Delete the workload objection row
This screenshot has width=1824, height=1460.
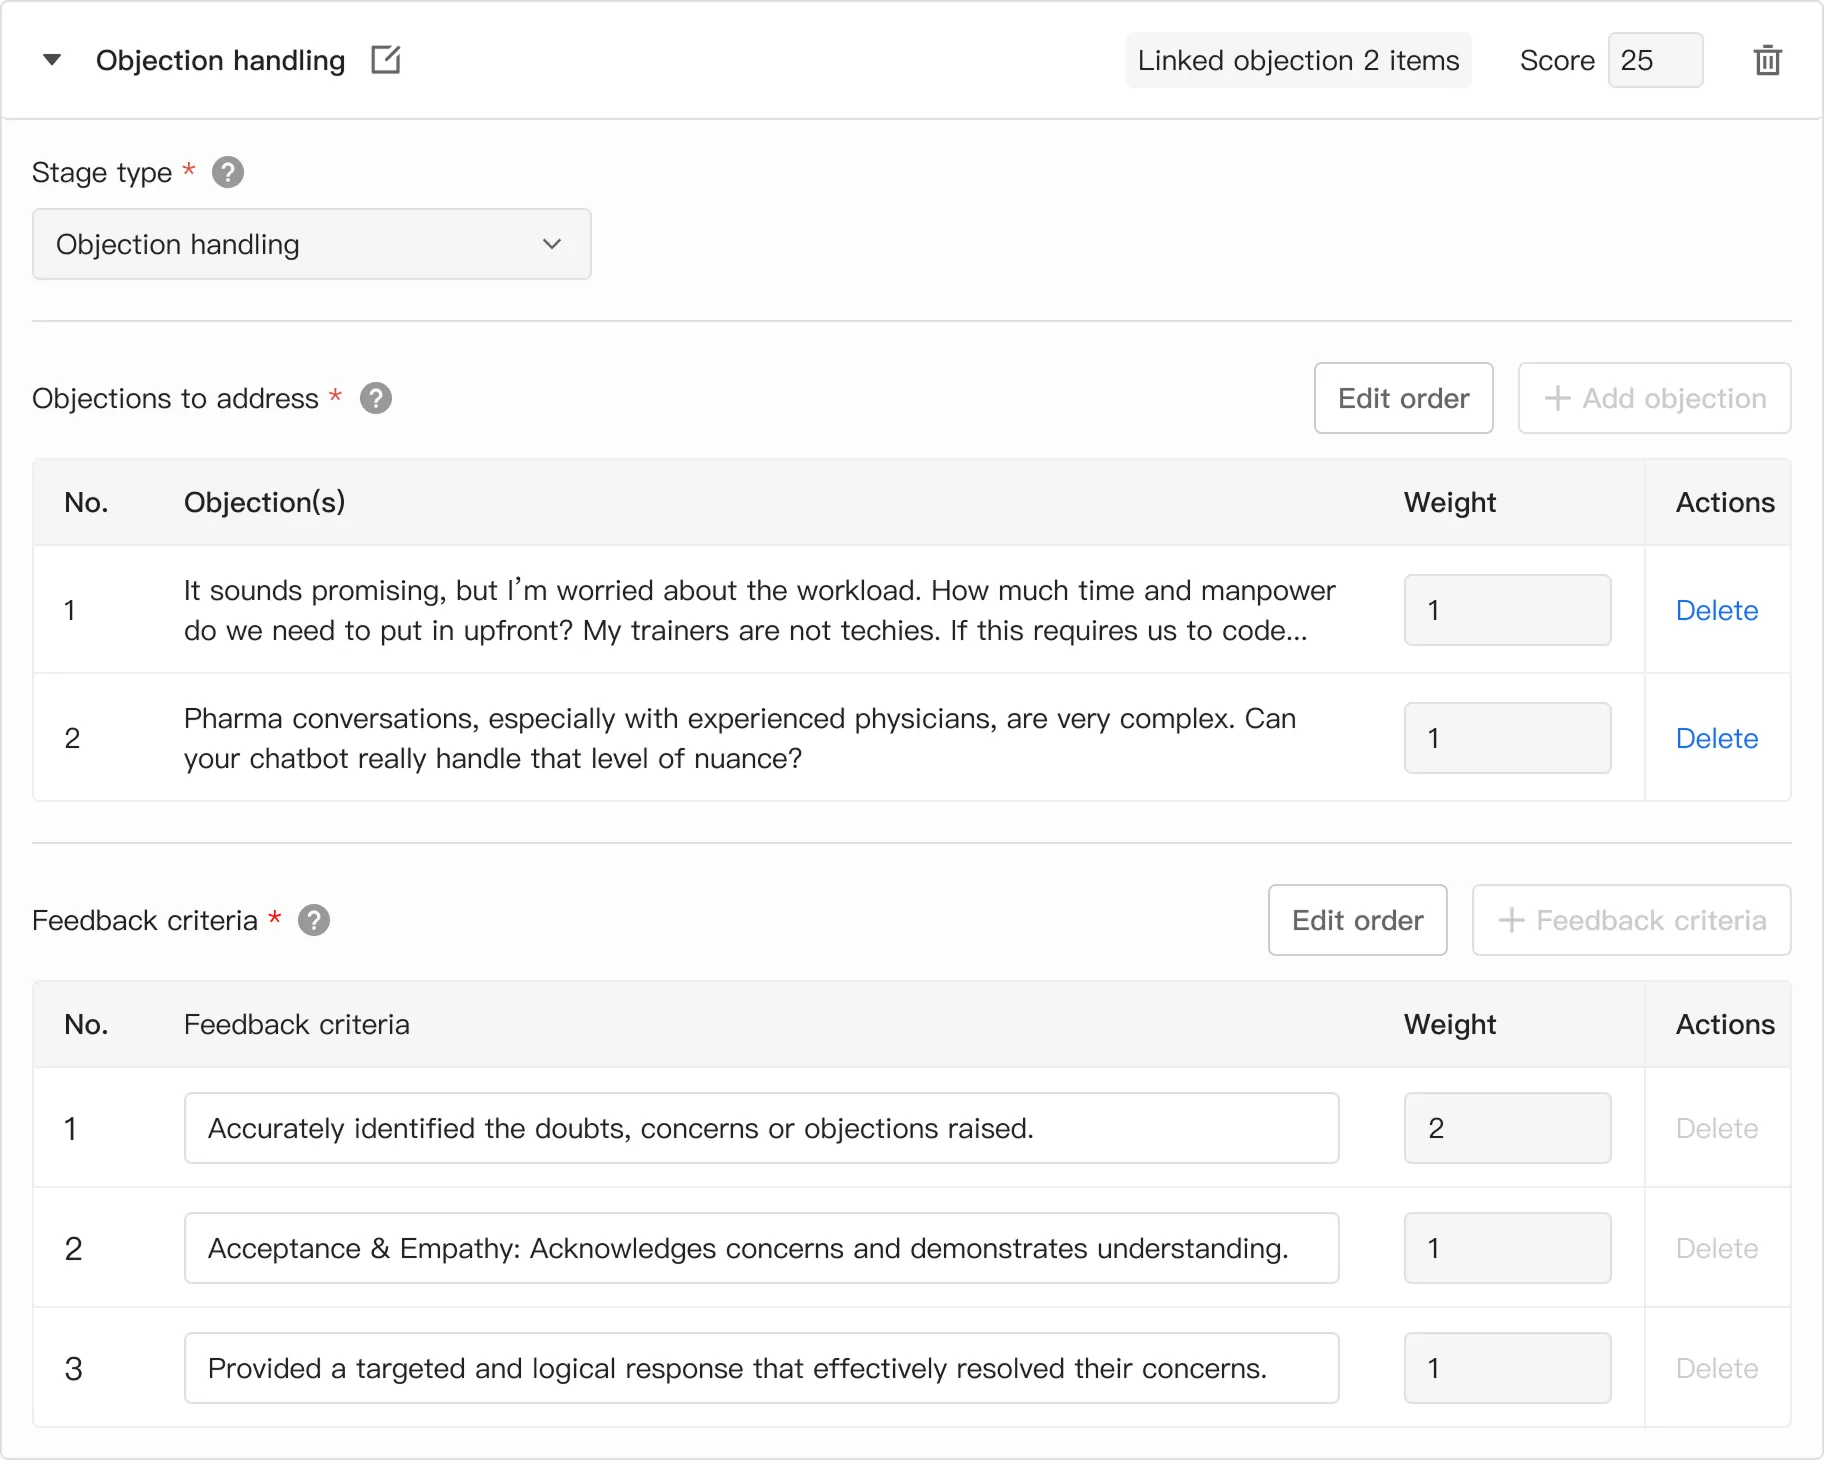point(1716,610)
